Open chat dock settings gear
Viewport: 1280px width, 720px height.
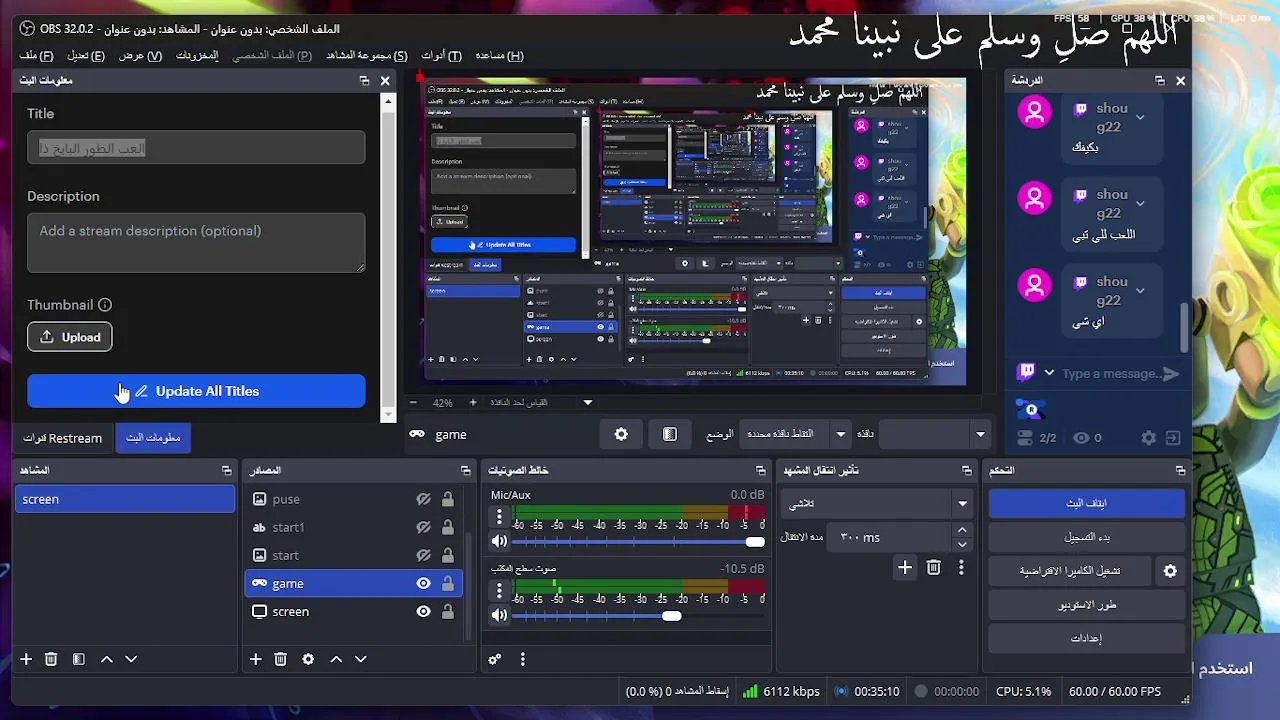pyautogui.click(x=1149, y=438)
